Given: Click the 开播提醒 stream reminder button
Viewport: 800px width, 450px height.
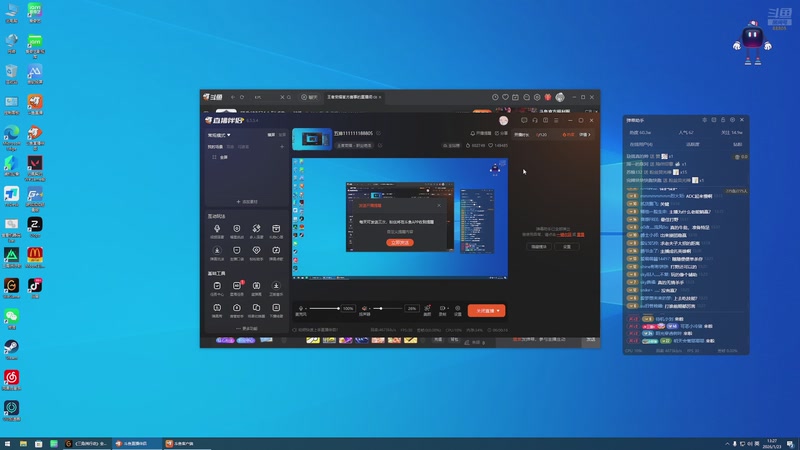Looking at the screenshot, I should tap(481, 133).
